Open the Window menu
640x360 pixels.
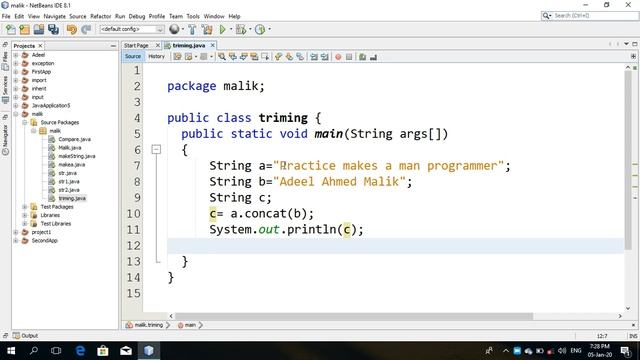pos(214,16)
